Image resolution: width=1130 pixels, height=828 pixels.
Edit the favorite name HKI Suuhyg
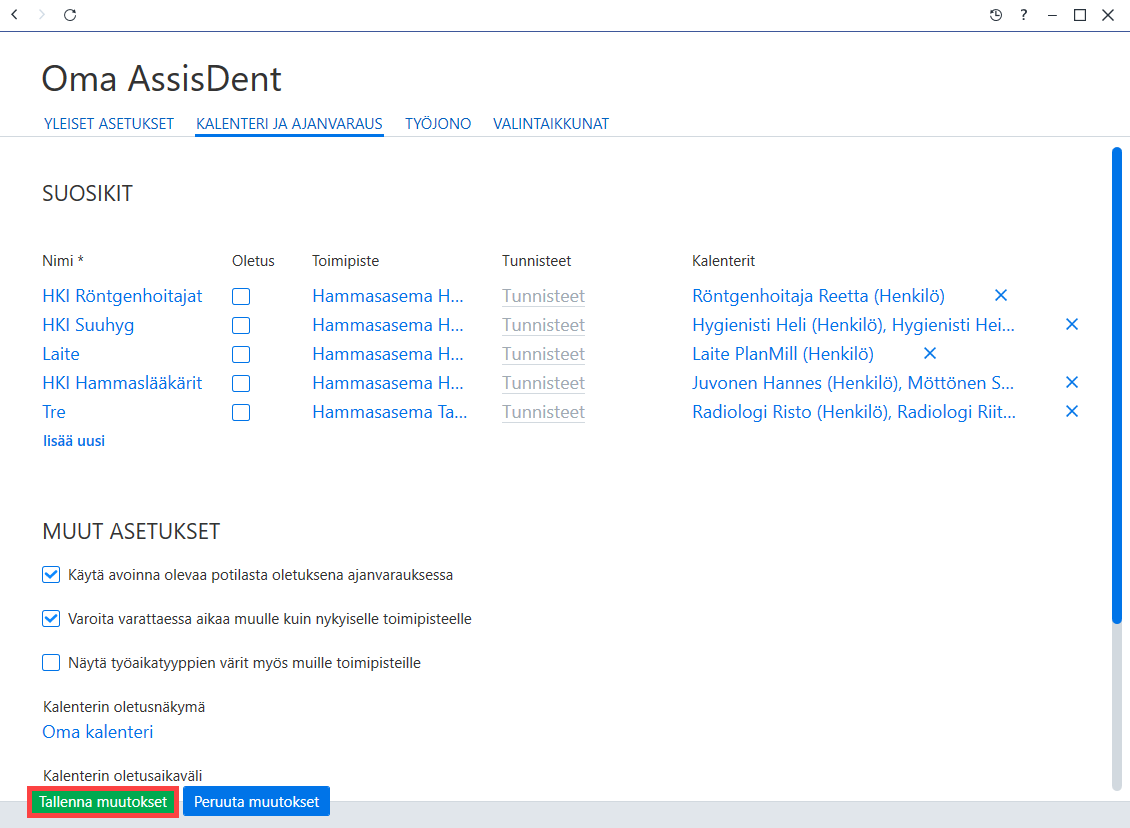[88, 325]
